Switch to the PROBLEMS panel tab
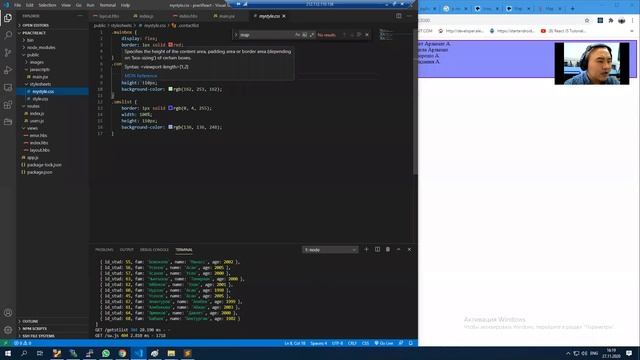Viewport: 640px width, 360px height. (x=104, y=249)
